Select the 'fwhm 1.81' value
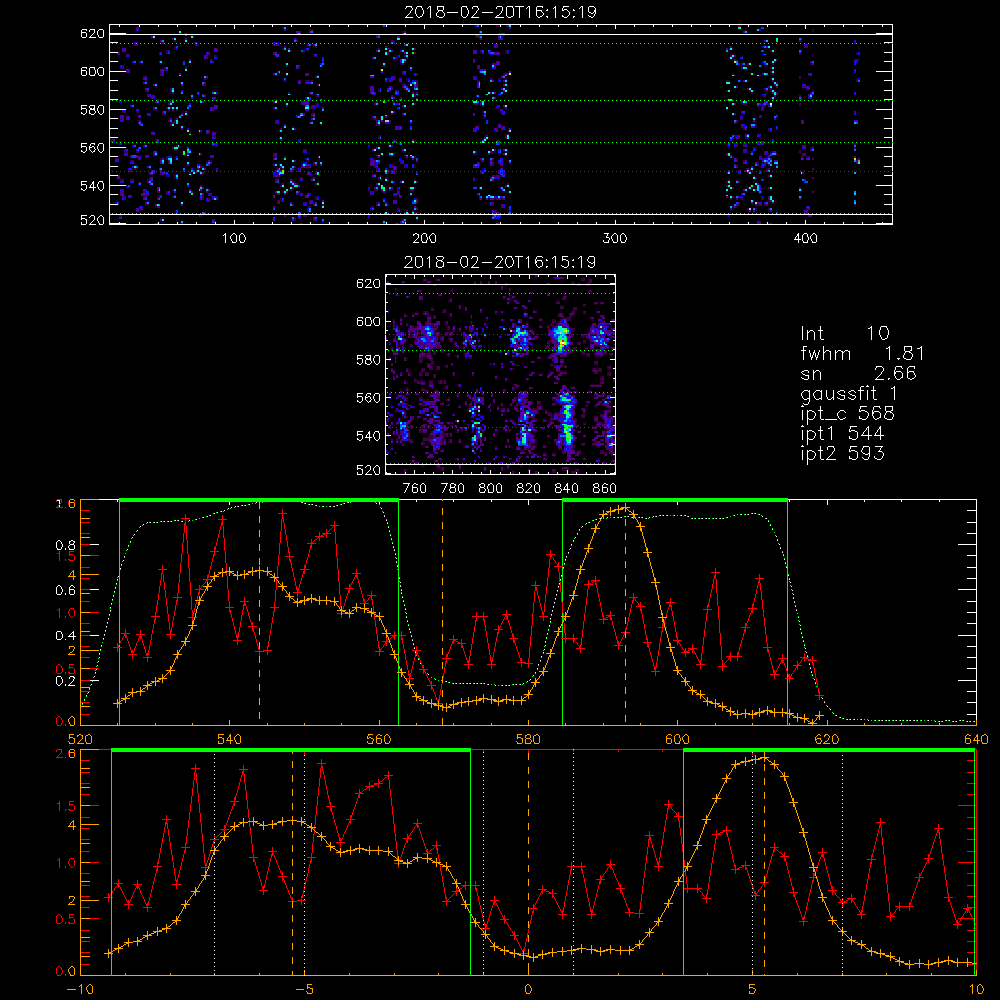 coord(862,353)
